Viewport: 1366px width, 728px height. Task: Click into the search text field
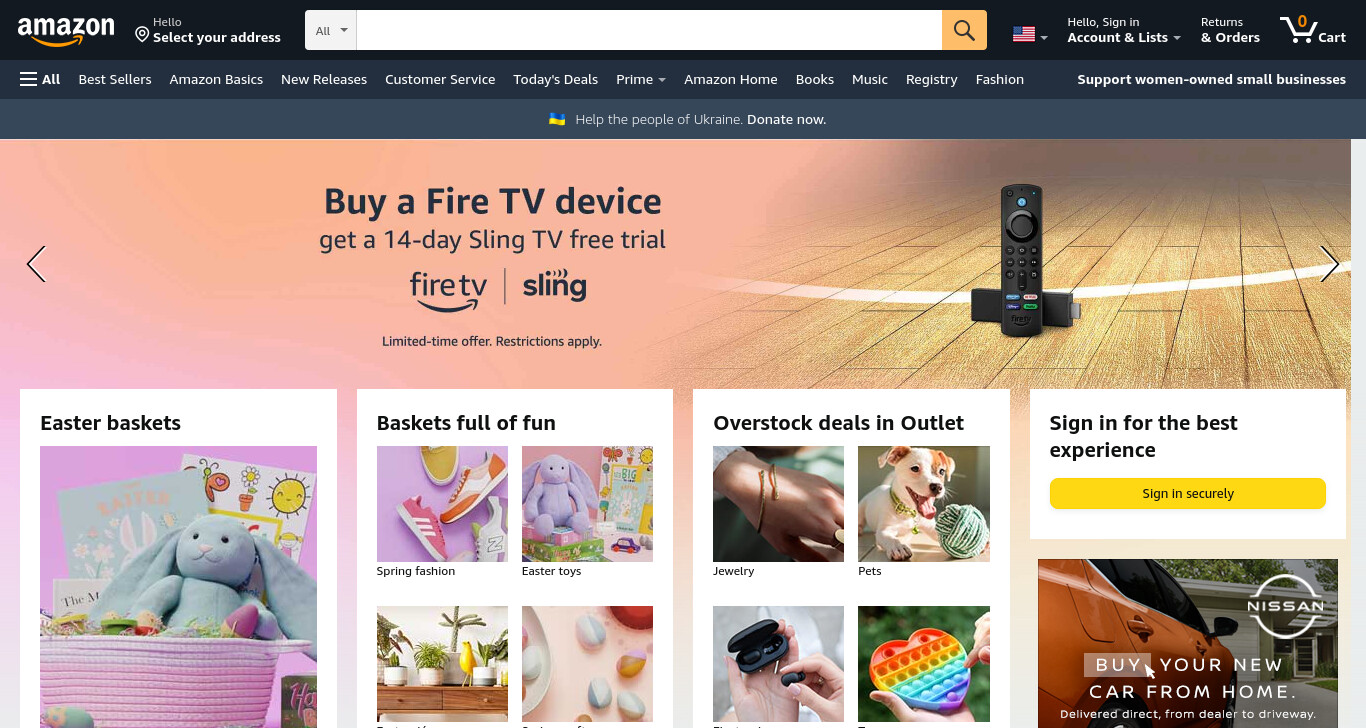[x=649, y=30]
